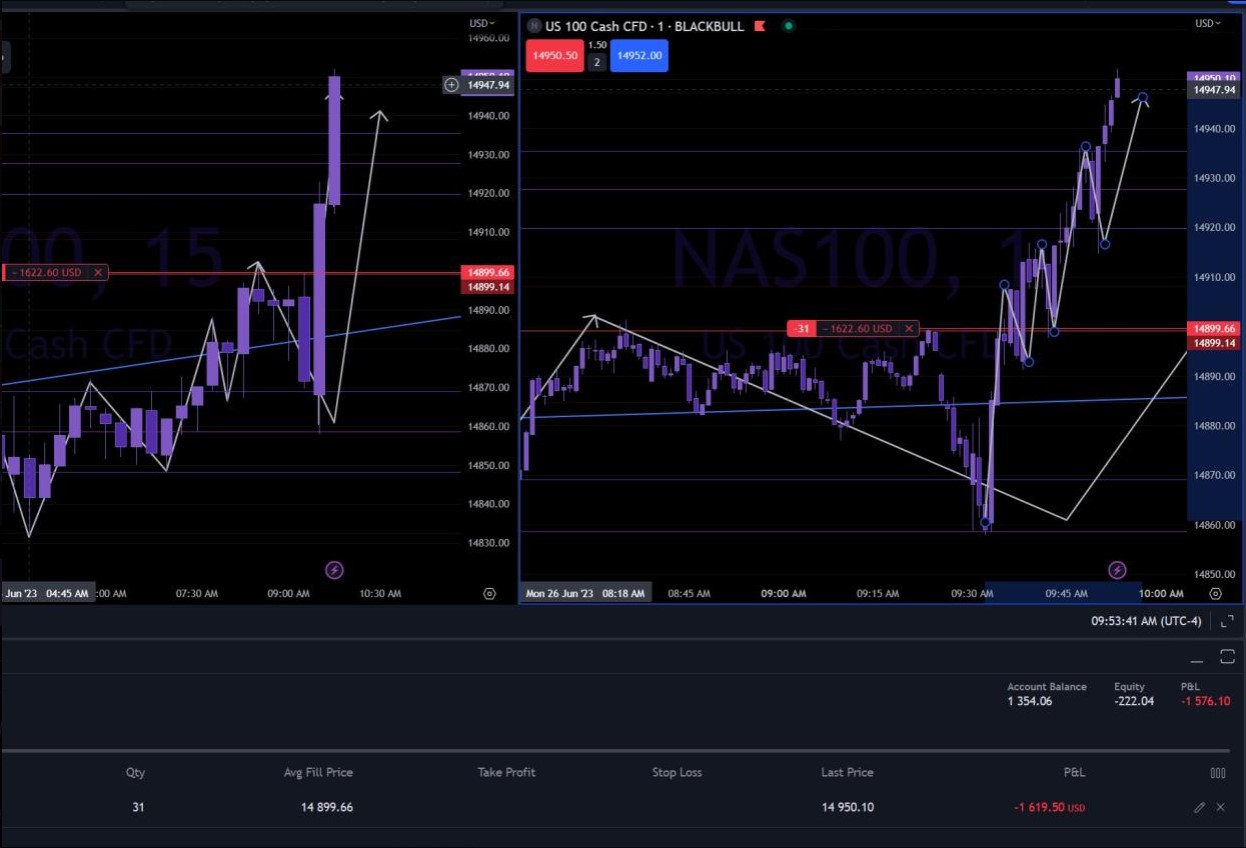The width and height of the screenshot is (1246, 848).
Task: Click the 07:30 AM tick on the left time axis
Action: click(196, 593)
